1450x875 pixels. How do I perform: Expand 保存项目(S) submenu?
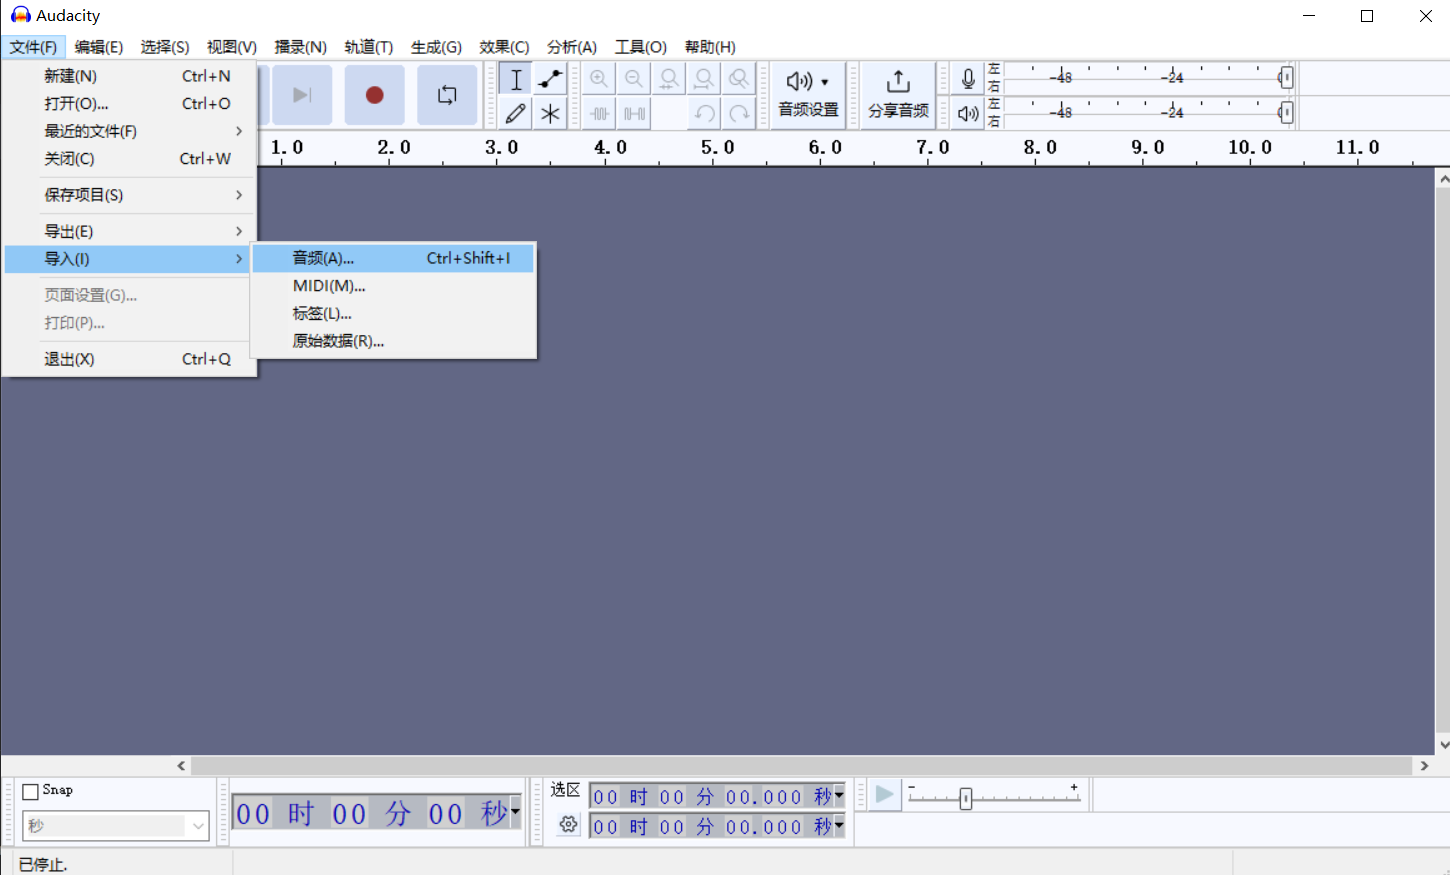click(x=129, y=195)
